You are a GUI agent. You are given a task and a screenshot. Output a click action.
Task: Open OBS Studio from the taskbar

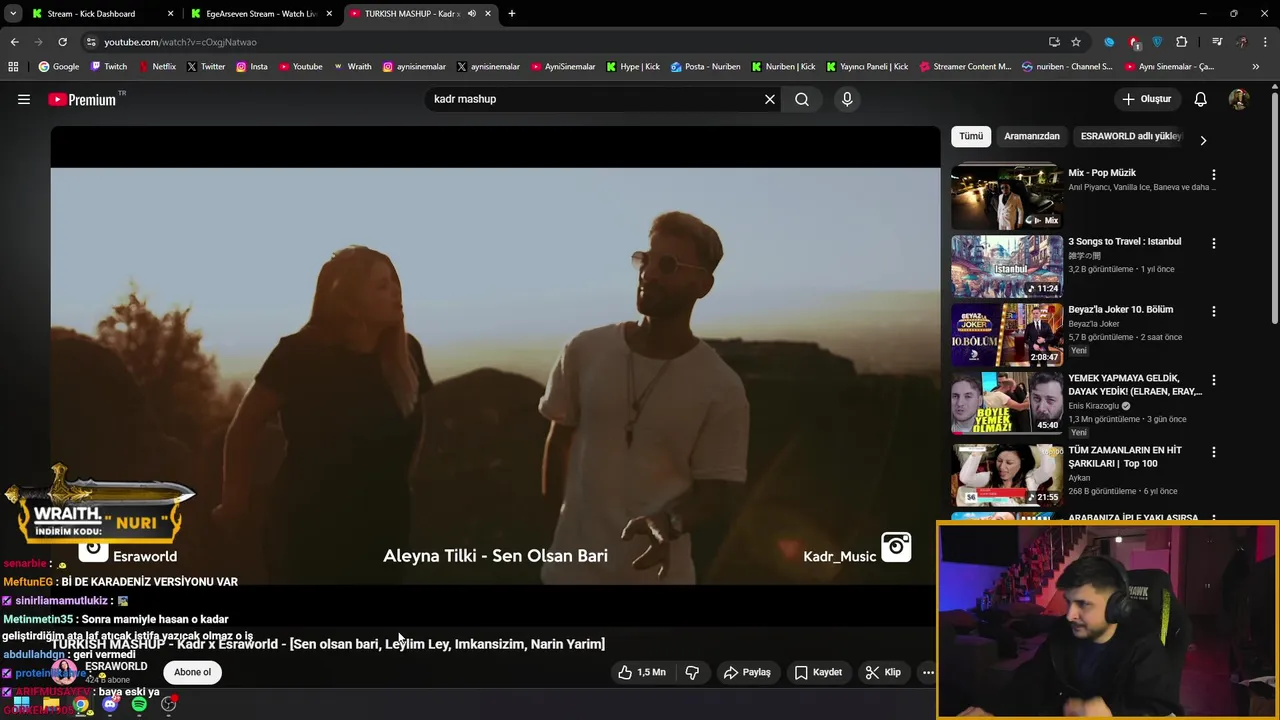tap(169, 704)
